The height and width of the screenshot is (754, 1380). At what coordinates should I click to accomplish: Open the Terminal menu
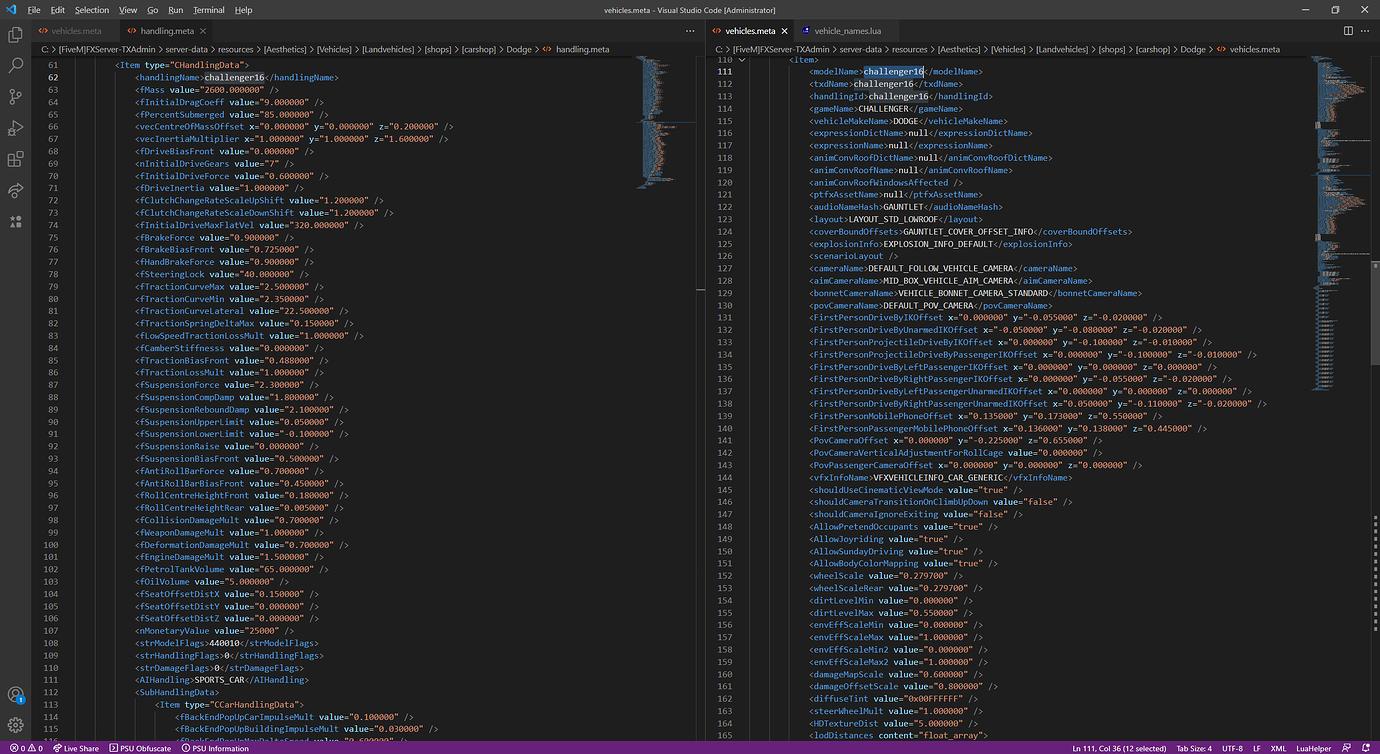[x=209, y=10]
